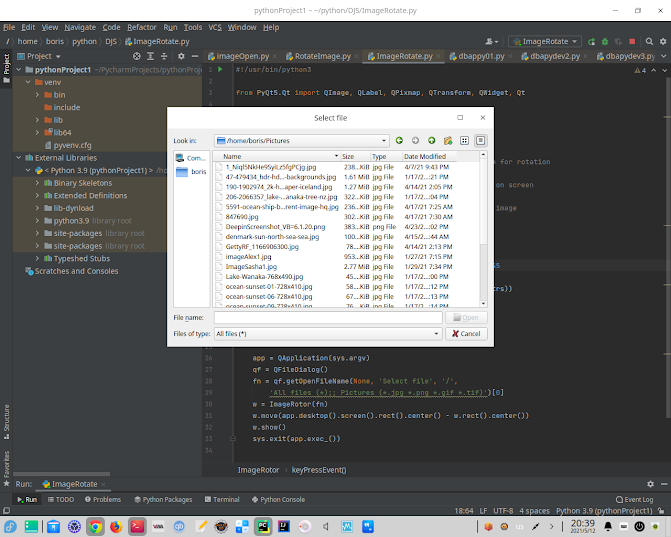Select boris folder in dialog sidebar
The width and height of the screenshot is (671, 537).
(x=191, y=172)
